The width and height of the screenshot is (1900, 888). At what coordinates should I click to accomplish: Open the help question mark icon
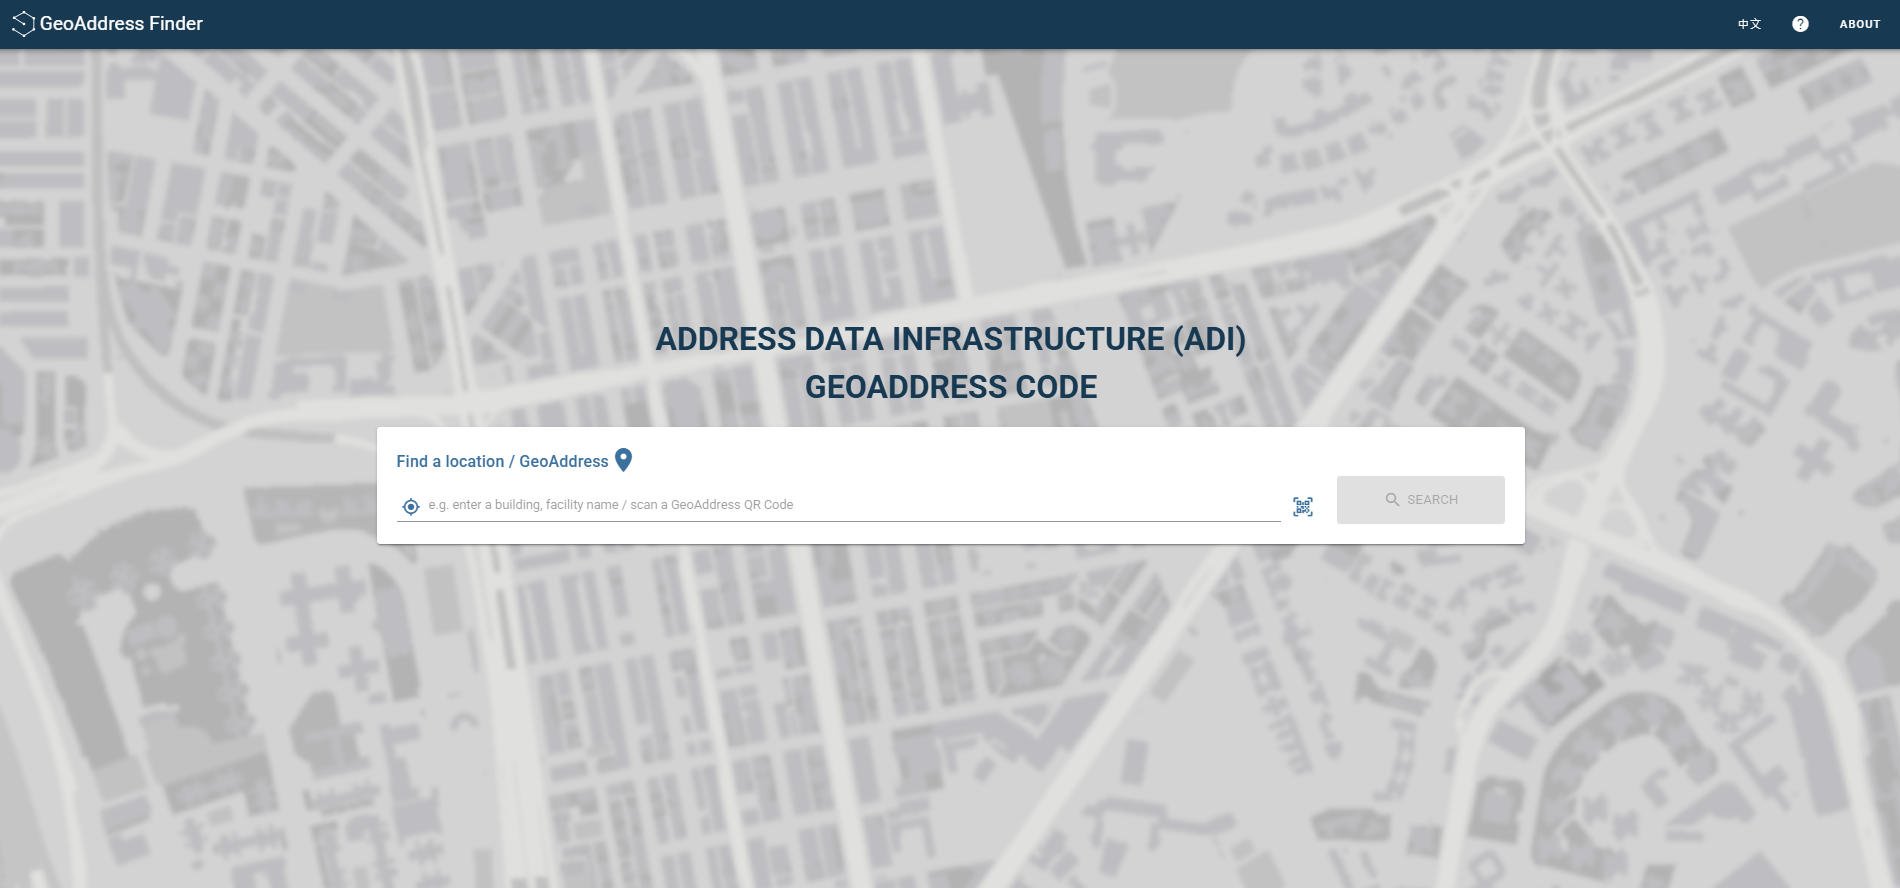(1800, 24)
